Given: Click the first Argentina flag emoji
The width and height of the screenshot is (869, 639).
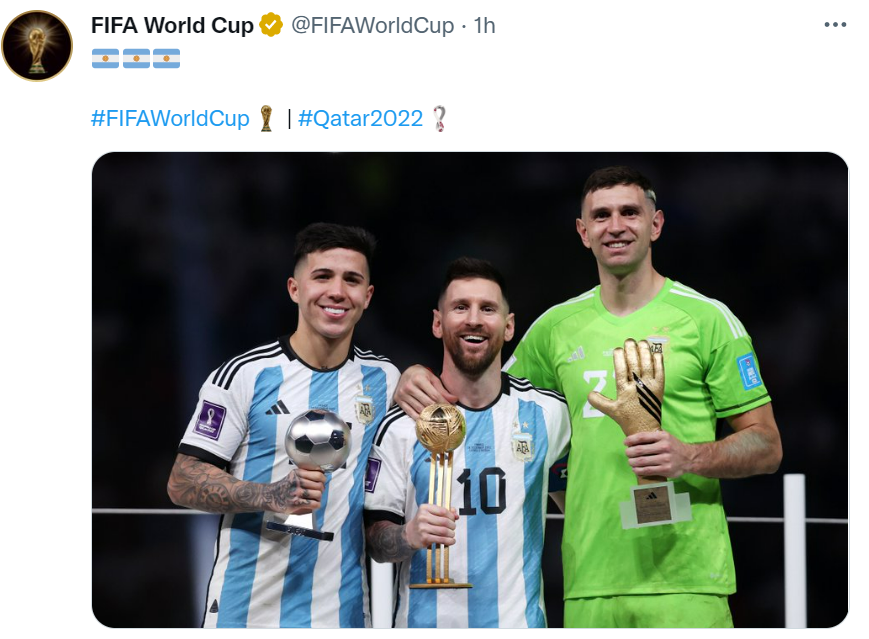Looking at the screenshot, I should coord(105,58).
